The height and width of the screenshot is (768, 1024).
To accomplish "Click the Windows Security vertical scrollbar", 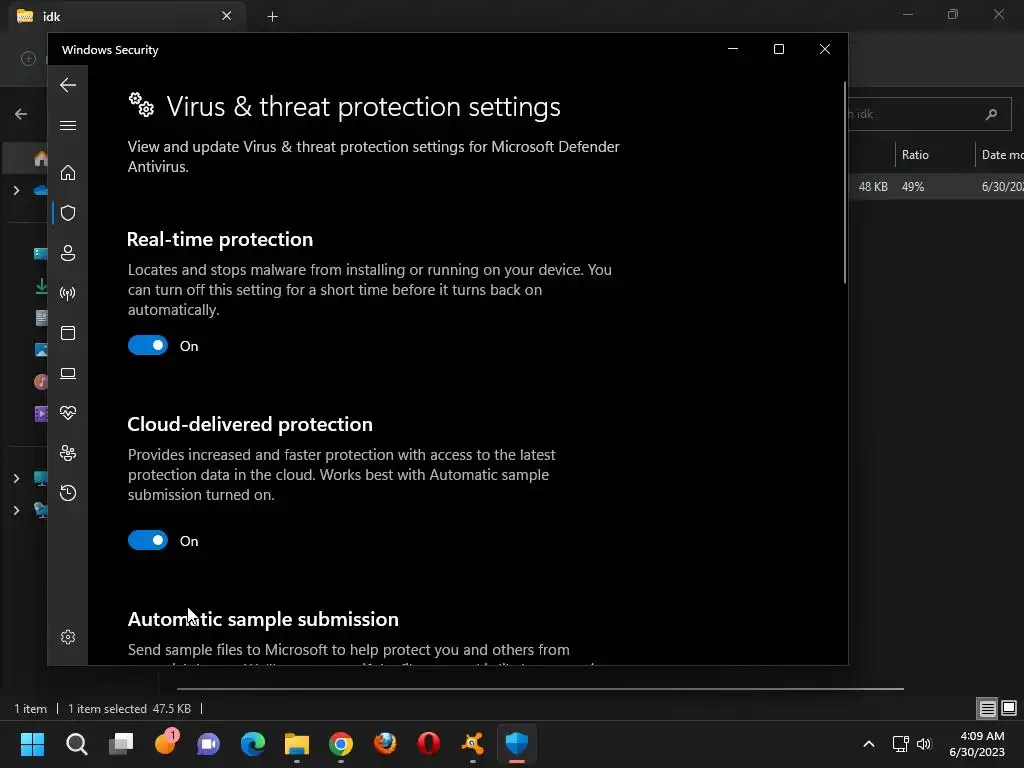I will click(844, 183).
